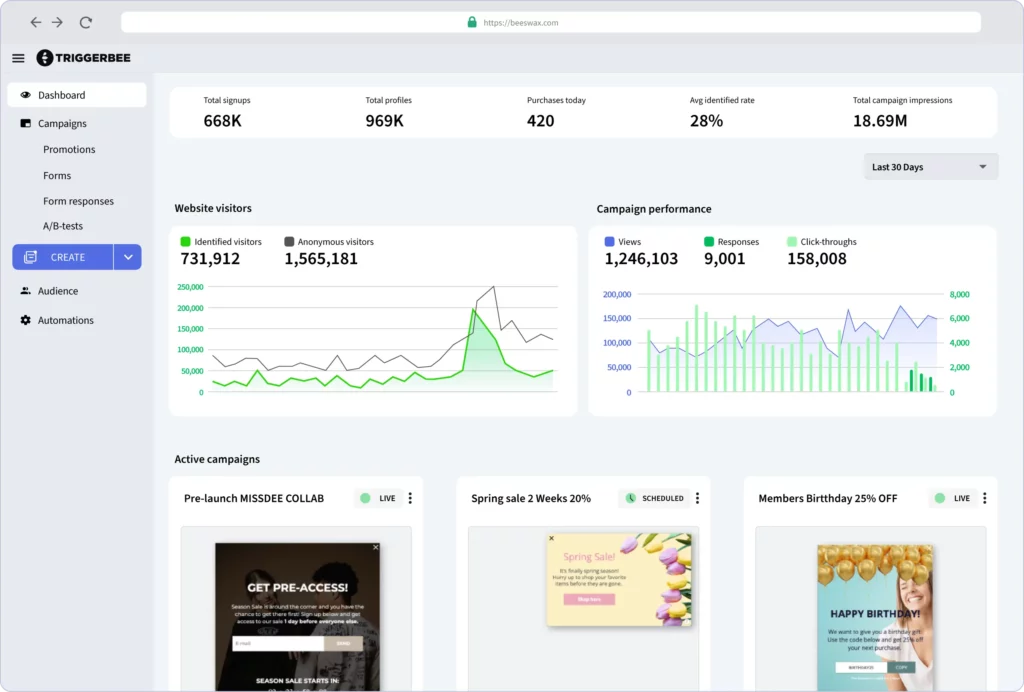Click the browser back arrow
The height and width of the screenshot is (692, 1024).
tap(36, 22)
